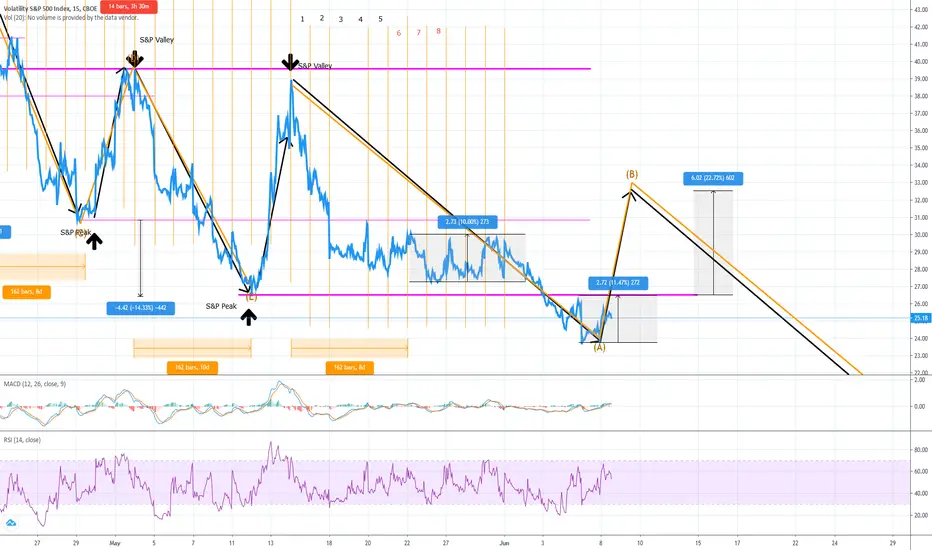
Task: Click 43.00 on the price scale
Action: pyautogui.click(x=921, y=10)
